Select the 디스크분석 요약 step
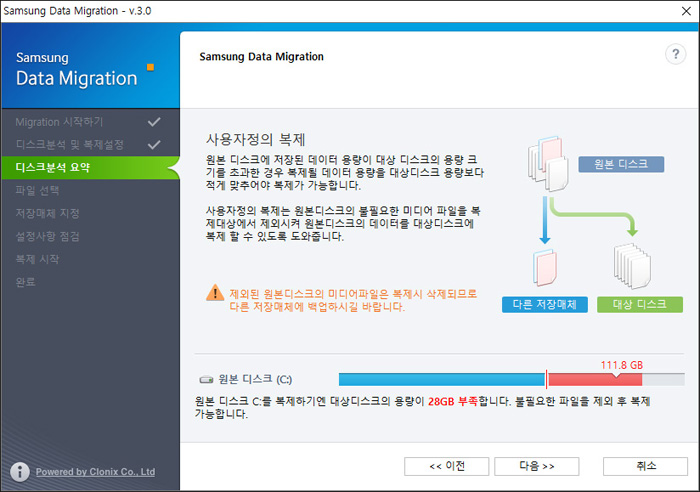700x492 pixels. 90,167
